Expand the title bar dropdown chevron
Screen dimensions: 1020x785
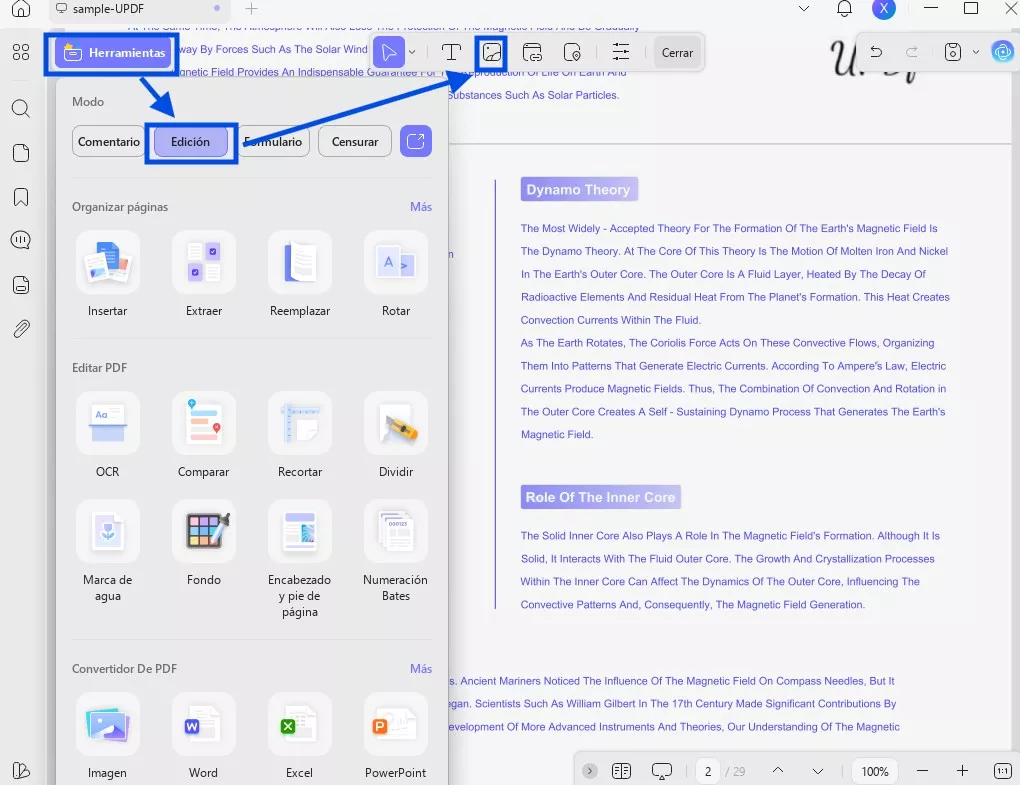tap(804, 8)
